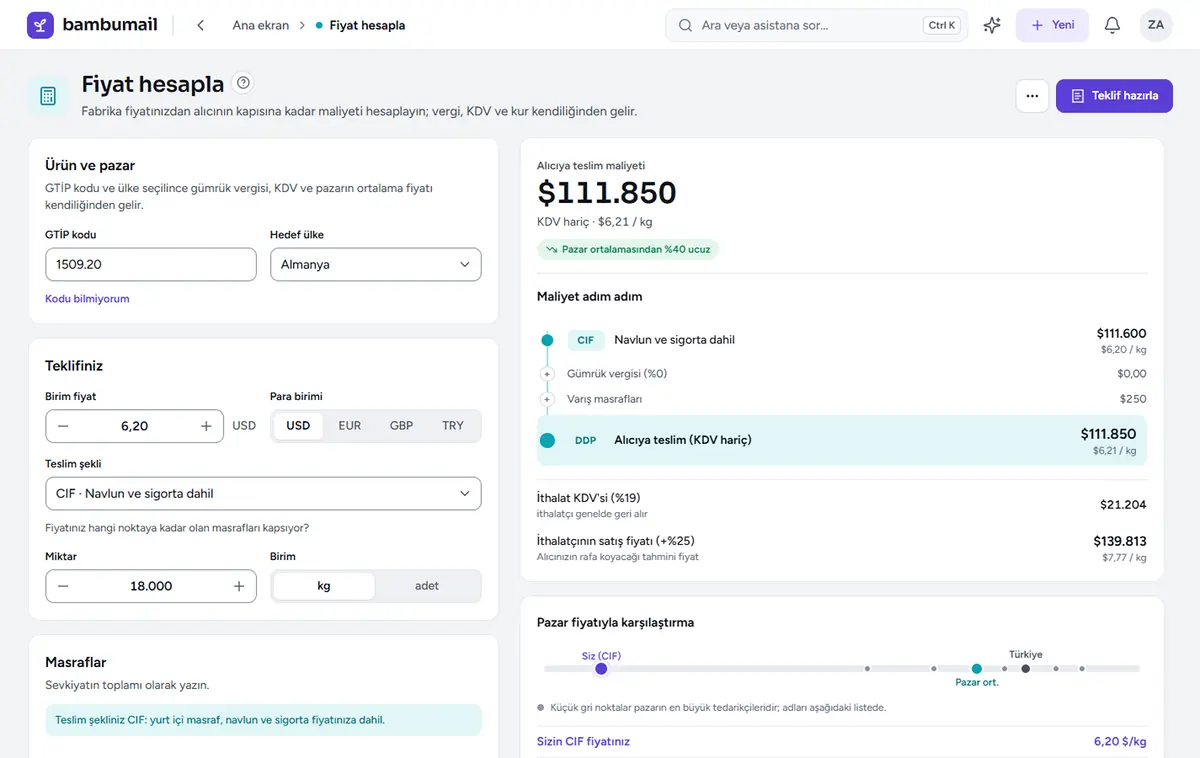Switch currency to EUR
1200x758 pixels.
coord(350,426)
